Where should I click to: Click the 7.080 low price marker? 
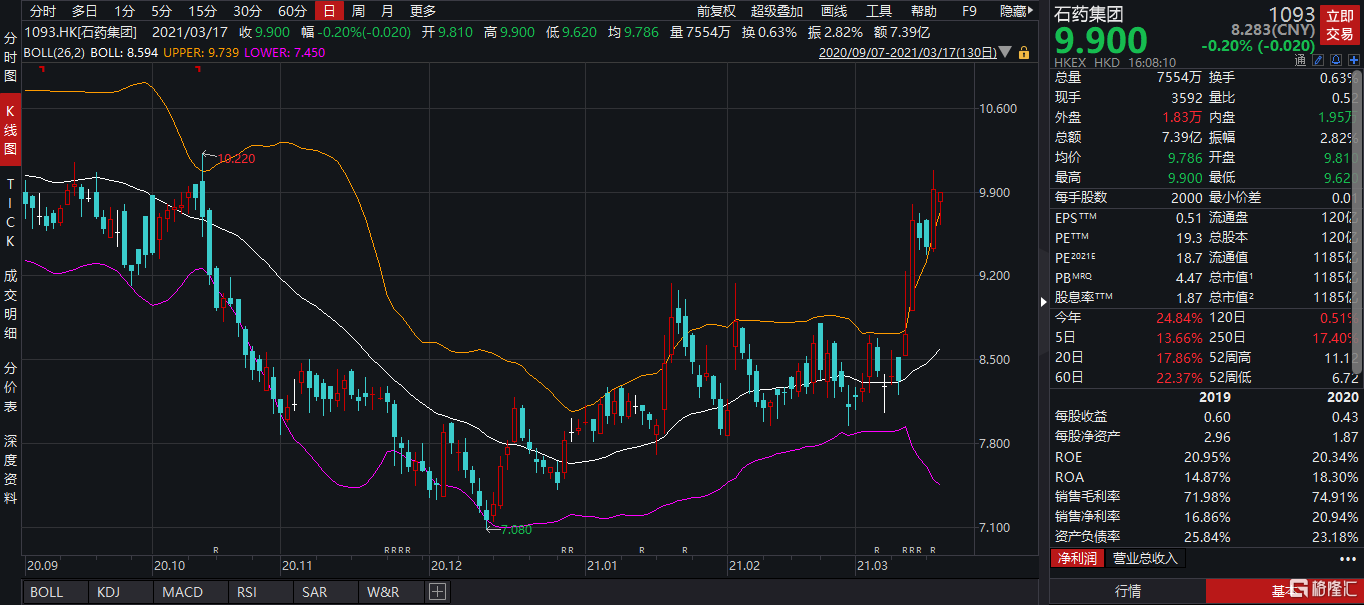pos(516,529)
